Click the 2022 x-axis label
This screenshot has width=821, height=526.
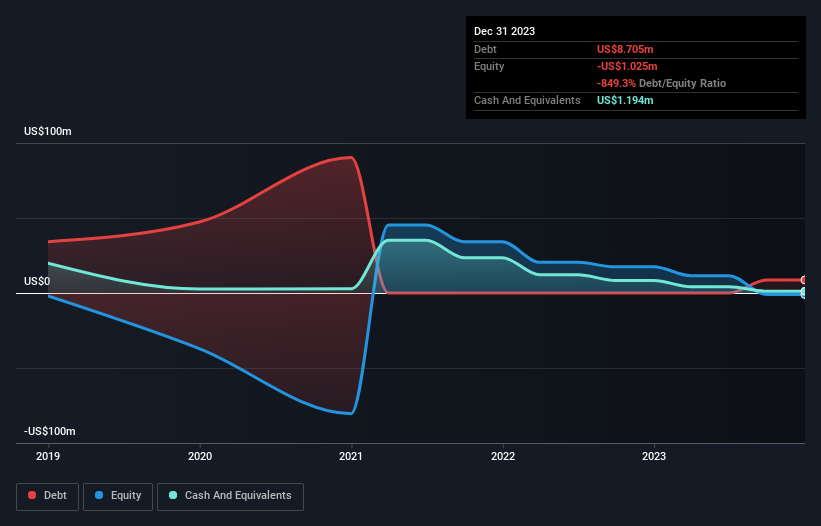pos(503,456)
